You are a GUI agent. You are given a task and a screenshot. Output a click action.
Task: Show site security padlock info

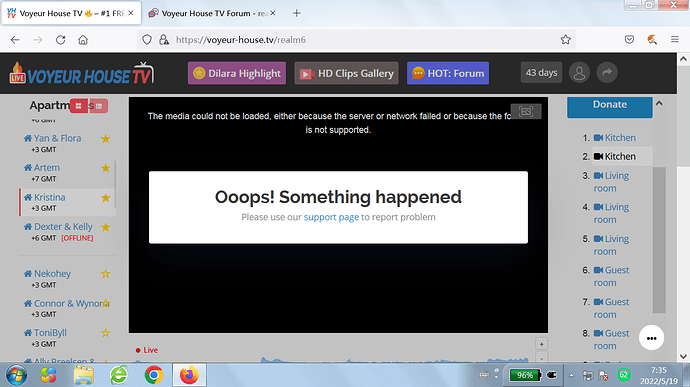click(x=164, y=40)
